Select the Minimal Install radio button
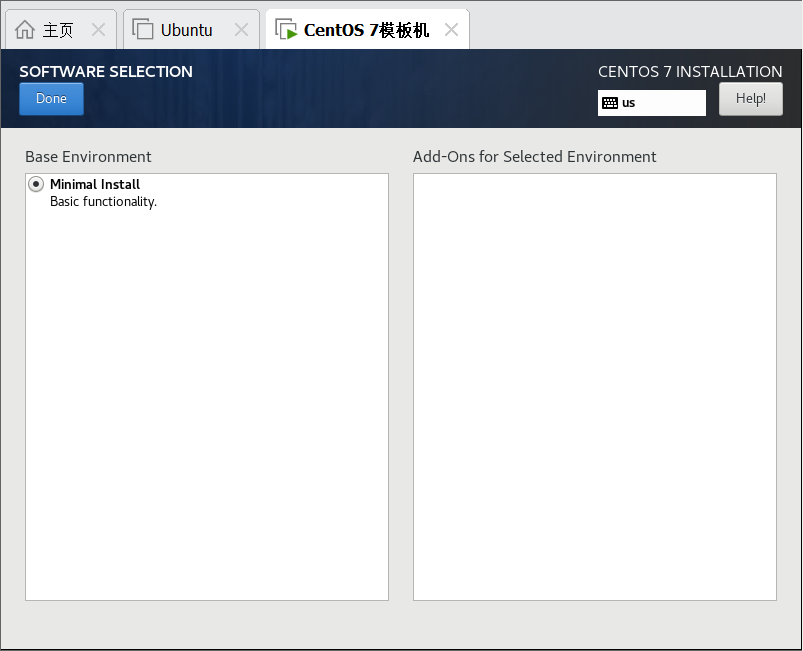Screen dimensions: 803x651 [x=36, y=184]
